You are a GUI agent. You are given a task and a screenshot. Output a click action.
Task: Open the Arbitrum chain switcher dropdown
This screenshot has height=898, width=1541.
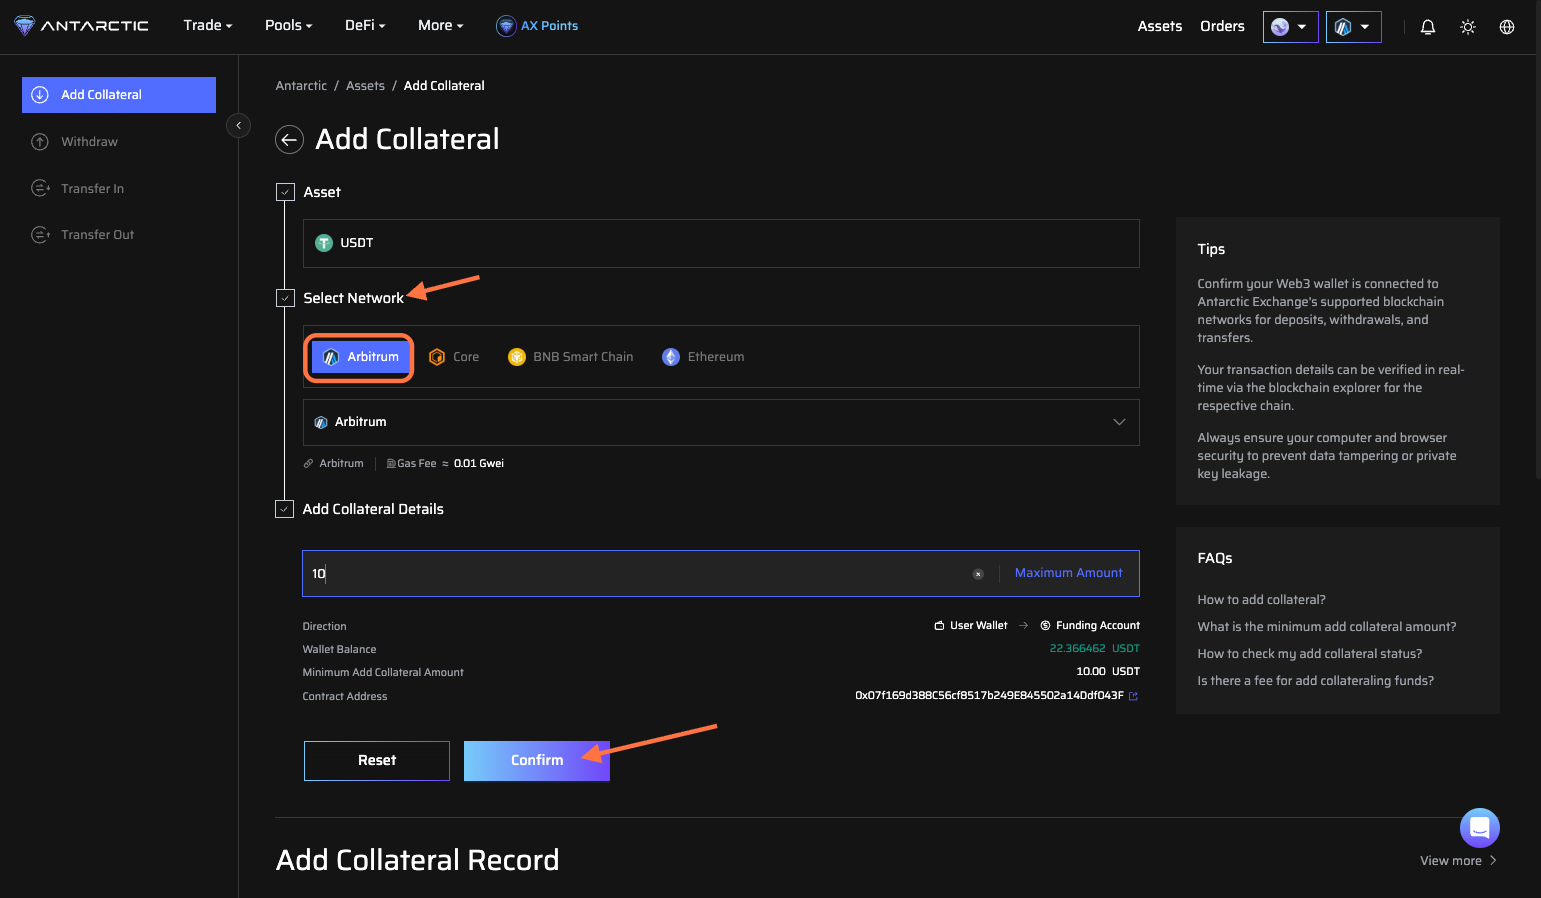point(1354,27)
